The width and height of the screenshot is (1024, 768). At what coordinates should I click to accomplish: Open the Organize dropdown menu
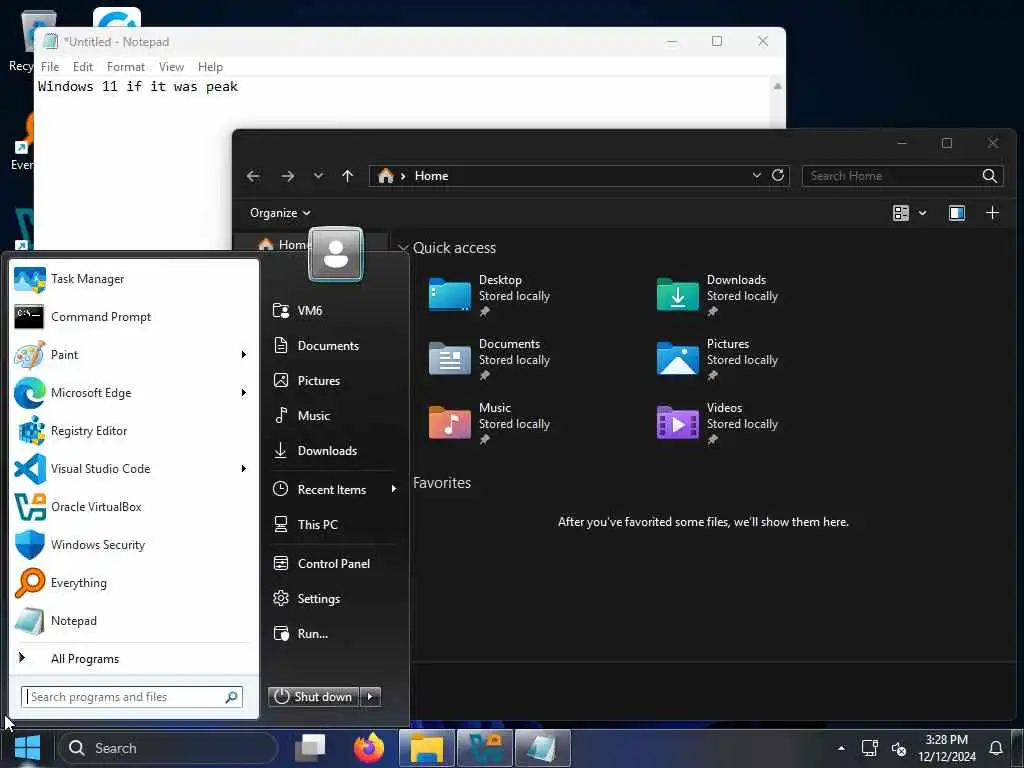[x=280, y=213]
